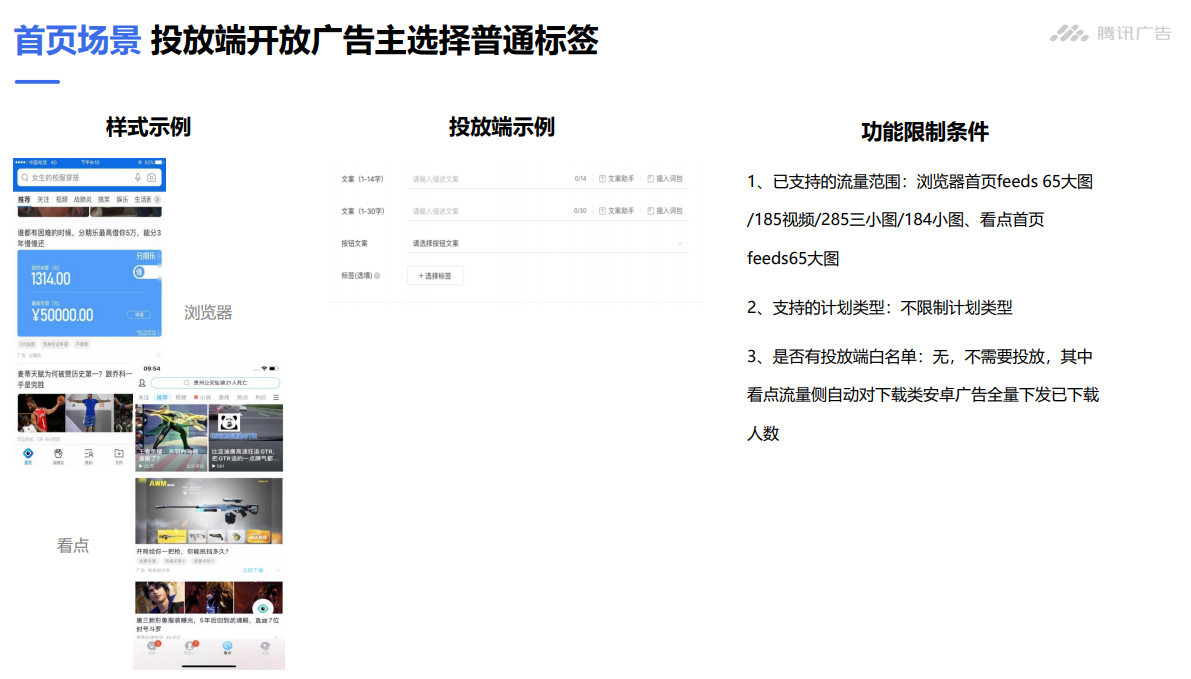Tap the camera icon in the browser search bar
The width and height of the screenshot is (1191, 679).
point(150,177)
